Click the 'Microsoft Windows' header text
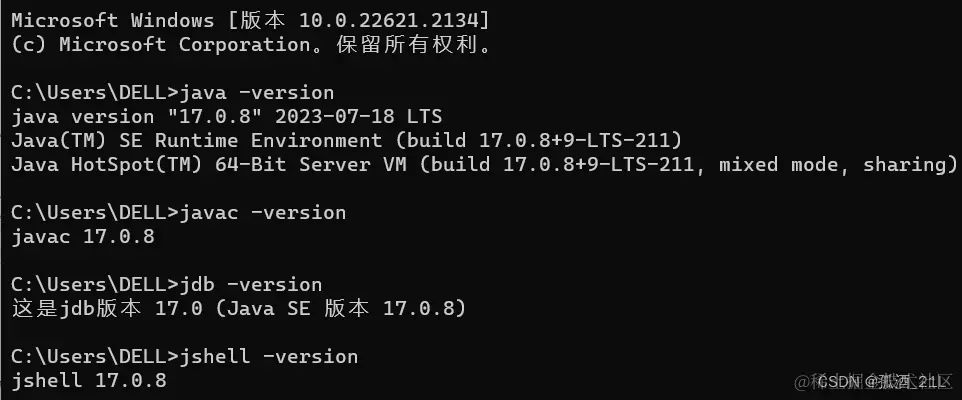 click(113, 21)
